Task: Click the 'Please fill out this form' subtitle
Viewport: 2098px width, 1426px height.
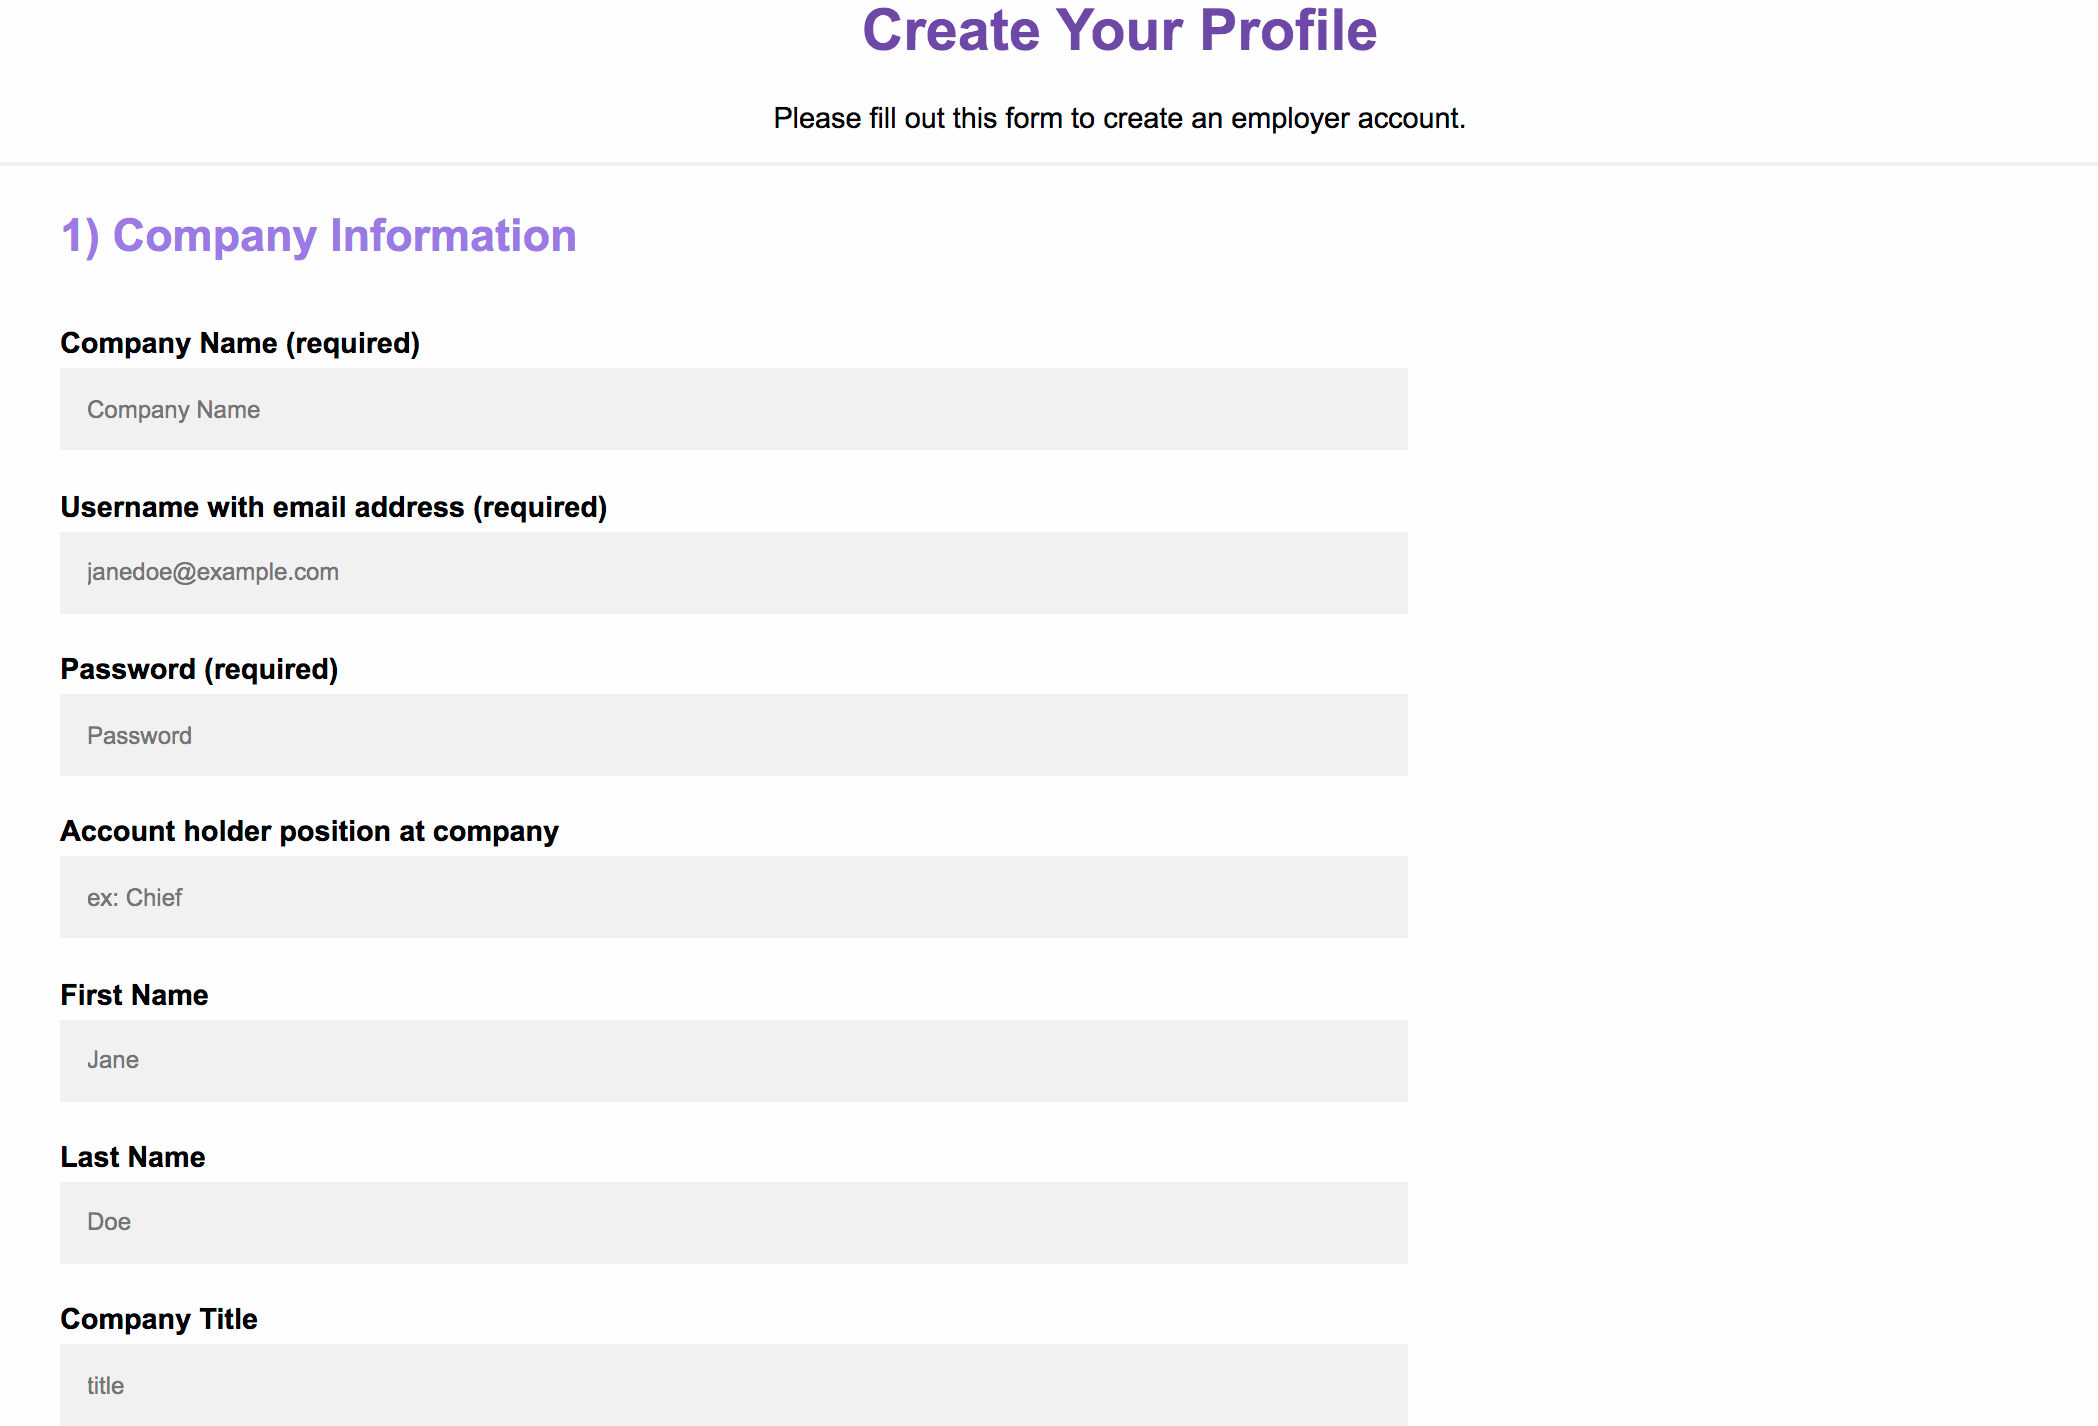Action: click(1119, 118)
